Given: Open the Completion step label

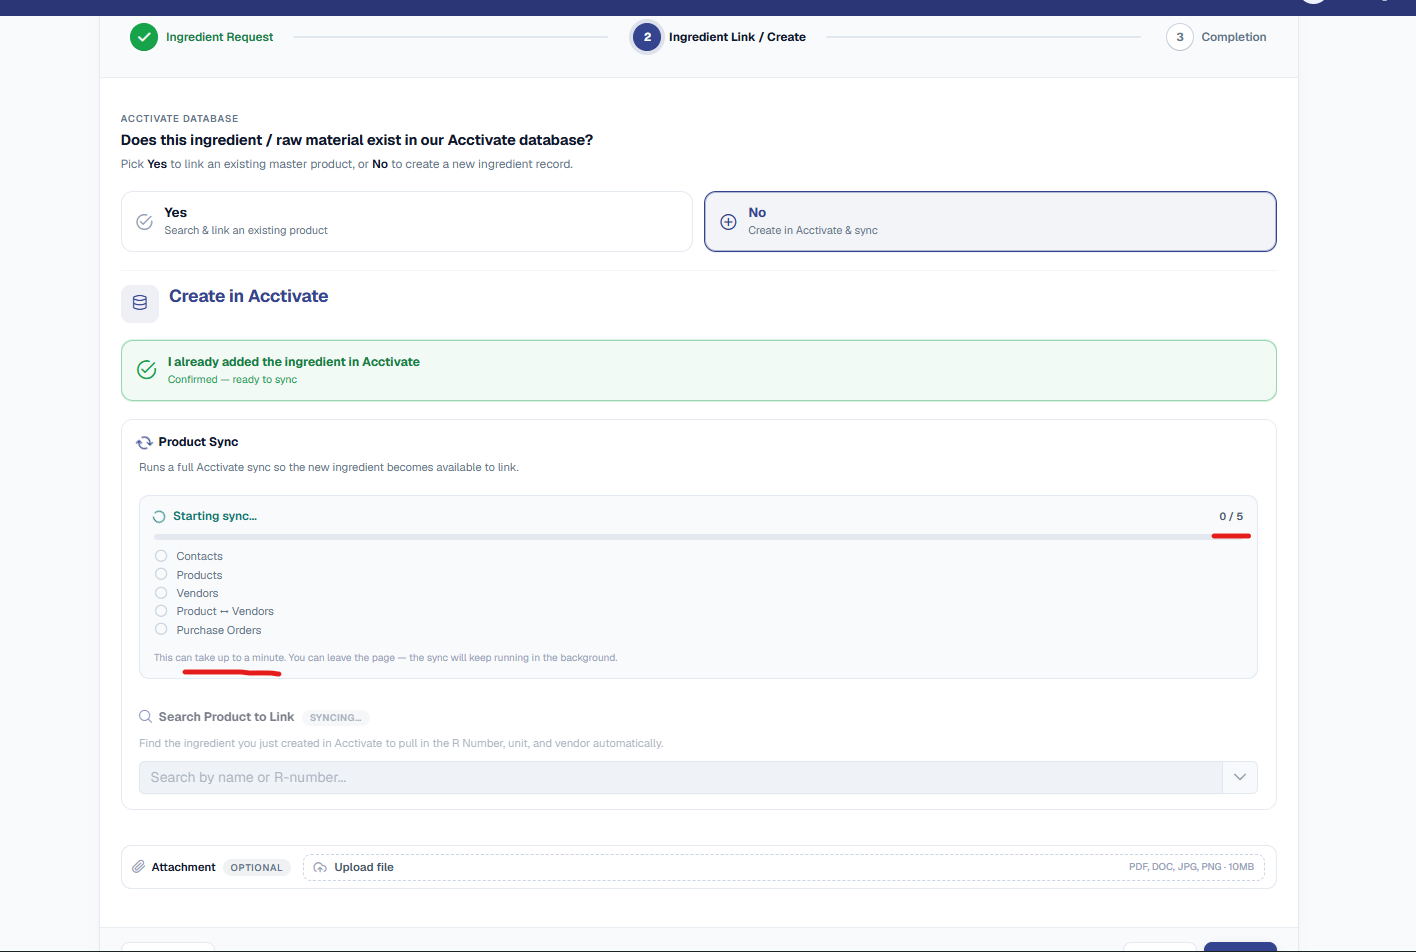Looking at the screenshot, I should 1234,37.
